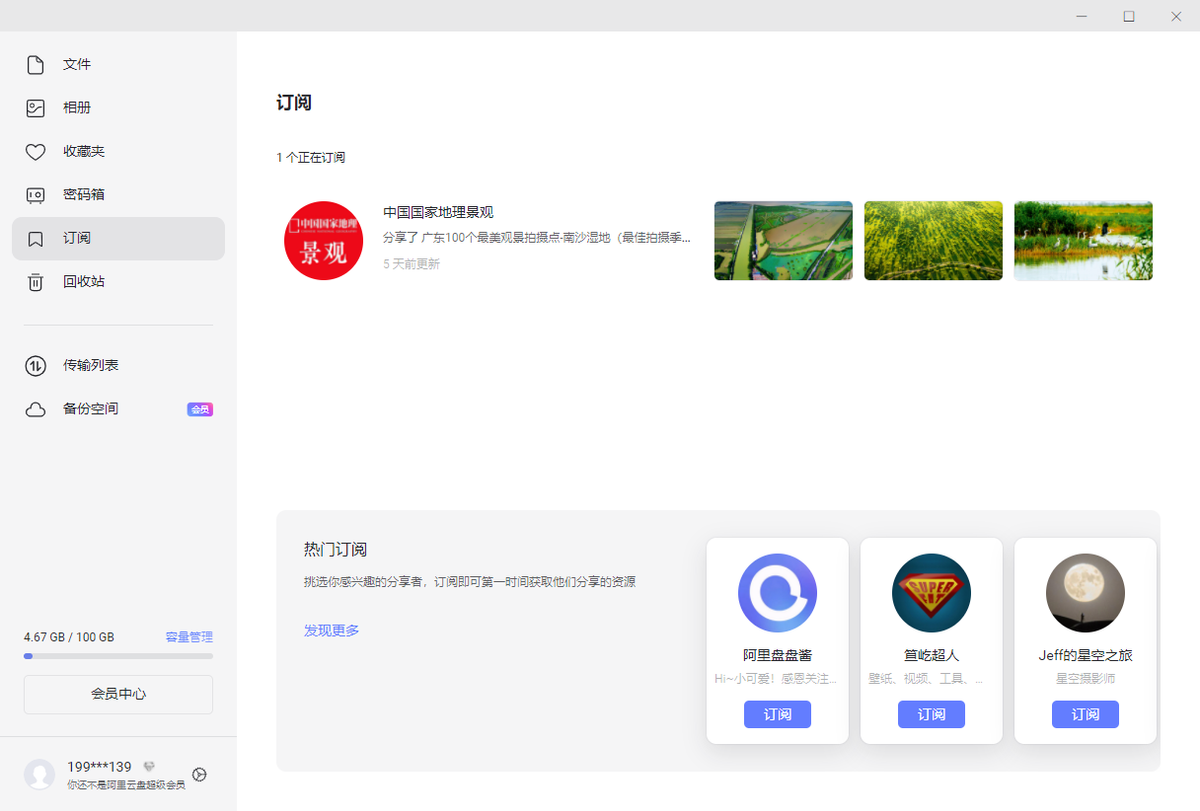Click the 会员中心 button
The height and width of the screenshot is (811, 1200).
[x=118, y=694]
